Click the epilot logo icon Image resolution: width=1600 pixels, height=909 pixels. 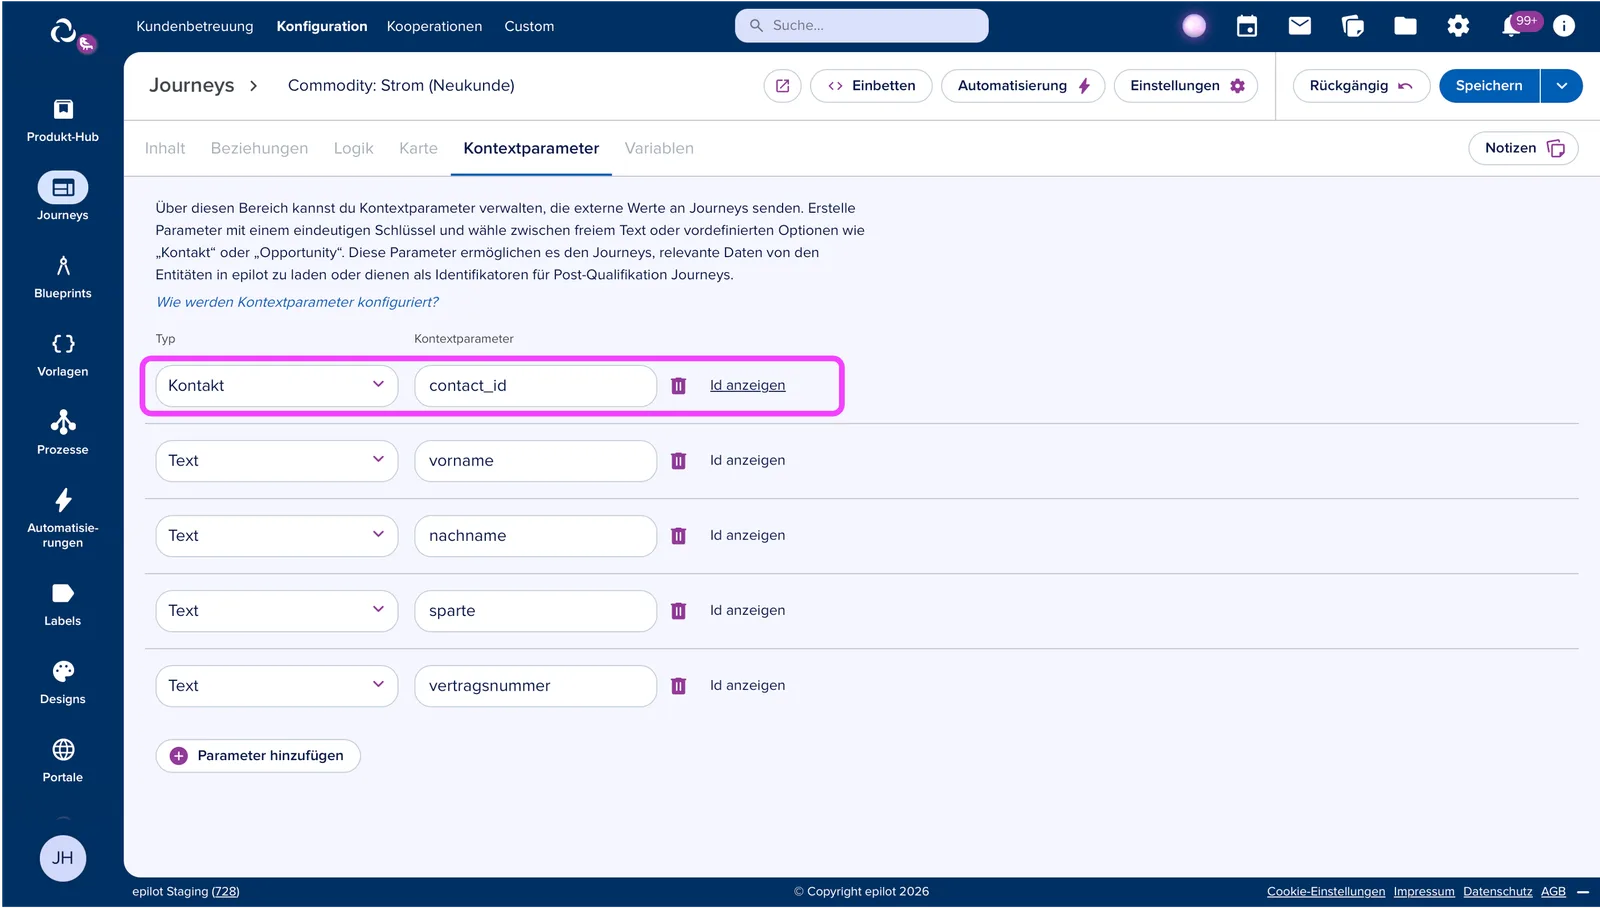click(64, 32)
